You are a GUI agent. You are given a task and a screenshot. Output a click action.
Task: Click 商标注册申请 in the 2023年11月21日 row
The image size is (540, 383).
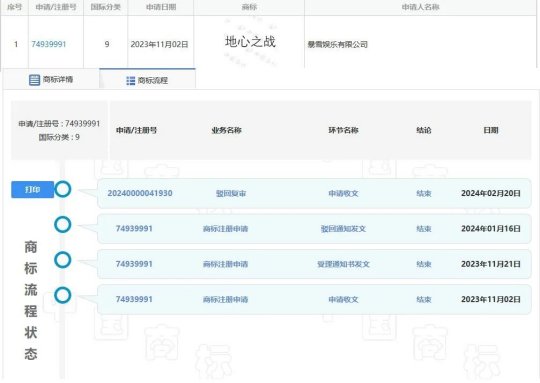click(x=226, y=264)
